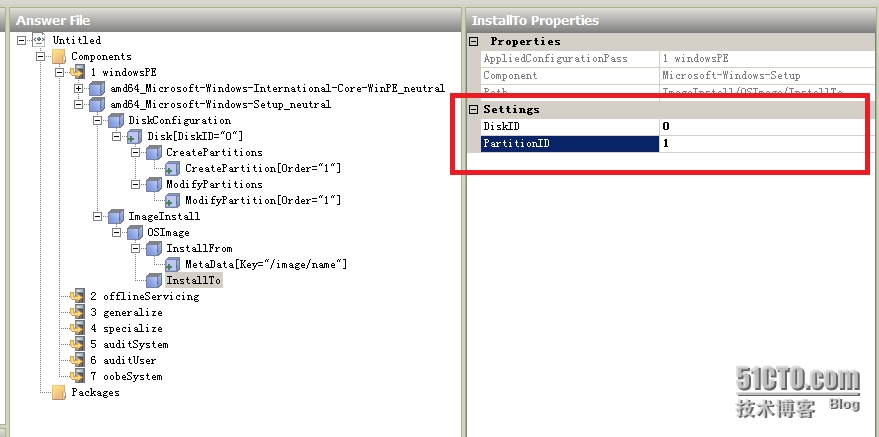Collapse the Untitled root node
Screen dimensions: 879x437
tap(21, 40)
